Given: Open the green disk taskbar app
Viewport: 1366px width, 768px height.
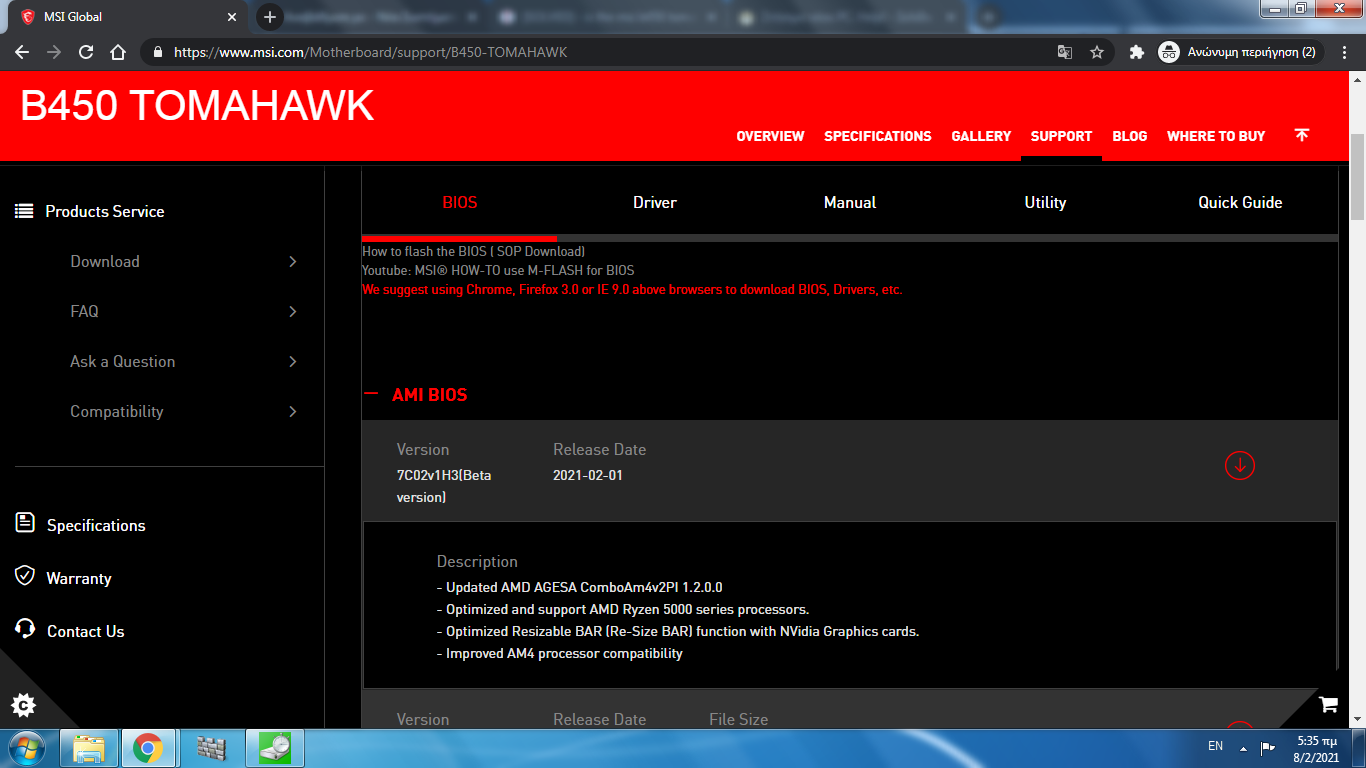Looking at the screenshot, I should click(275, 748).
